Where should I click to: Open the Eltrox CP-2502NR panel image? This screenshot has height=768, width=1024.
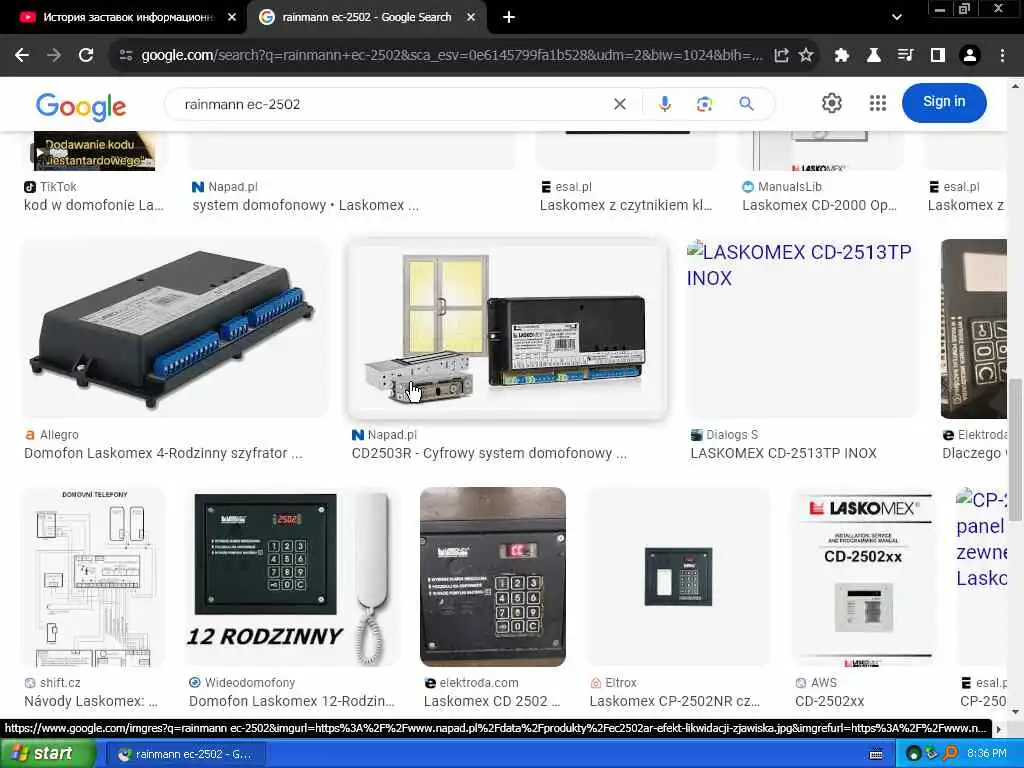(x=679, y=577)
